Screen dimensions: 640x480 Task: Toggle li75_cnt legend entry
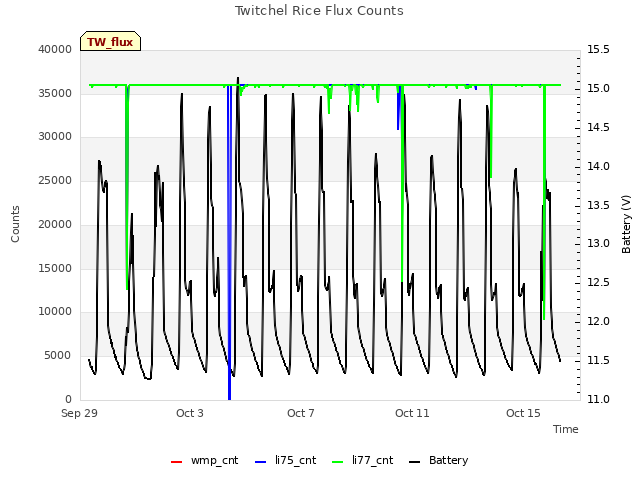285,460
